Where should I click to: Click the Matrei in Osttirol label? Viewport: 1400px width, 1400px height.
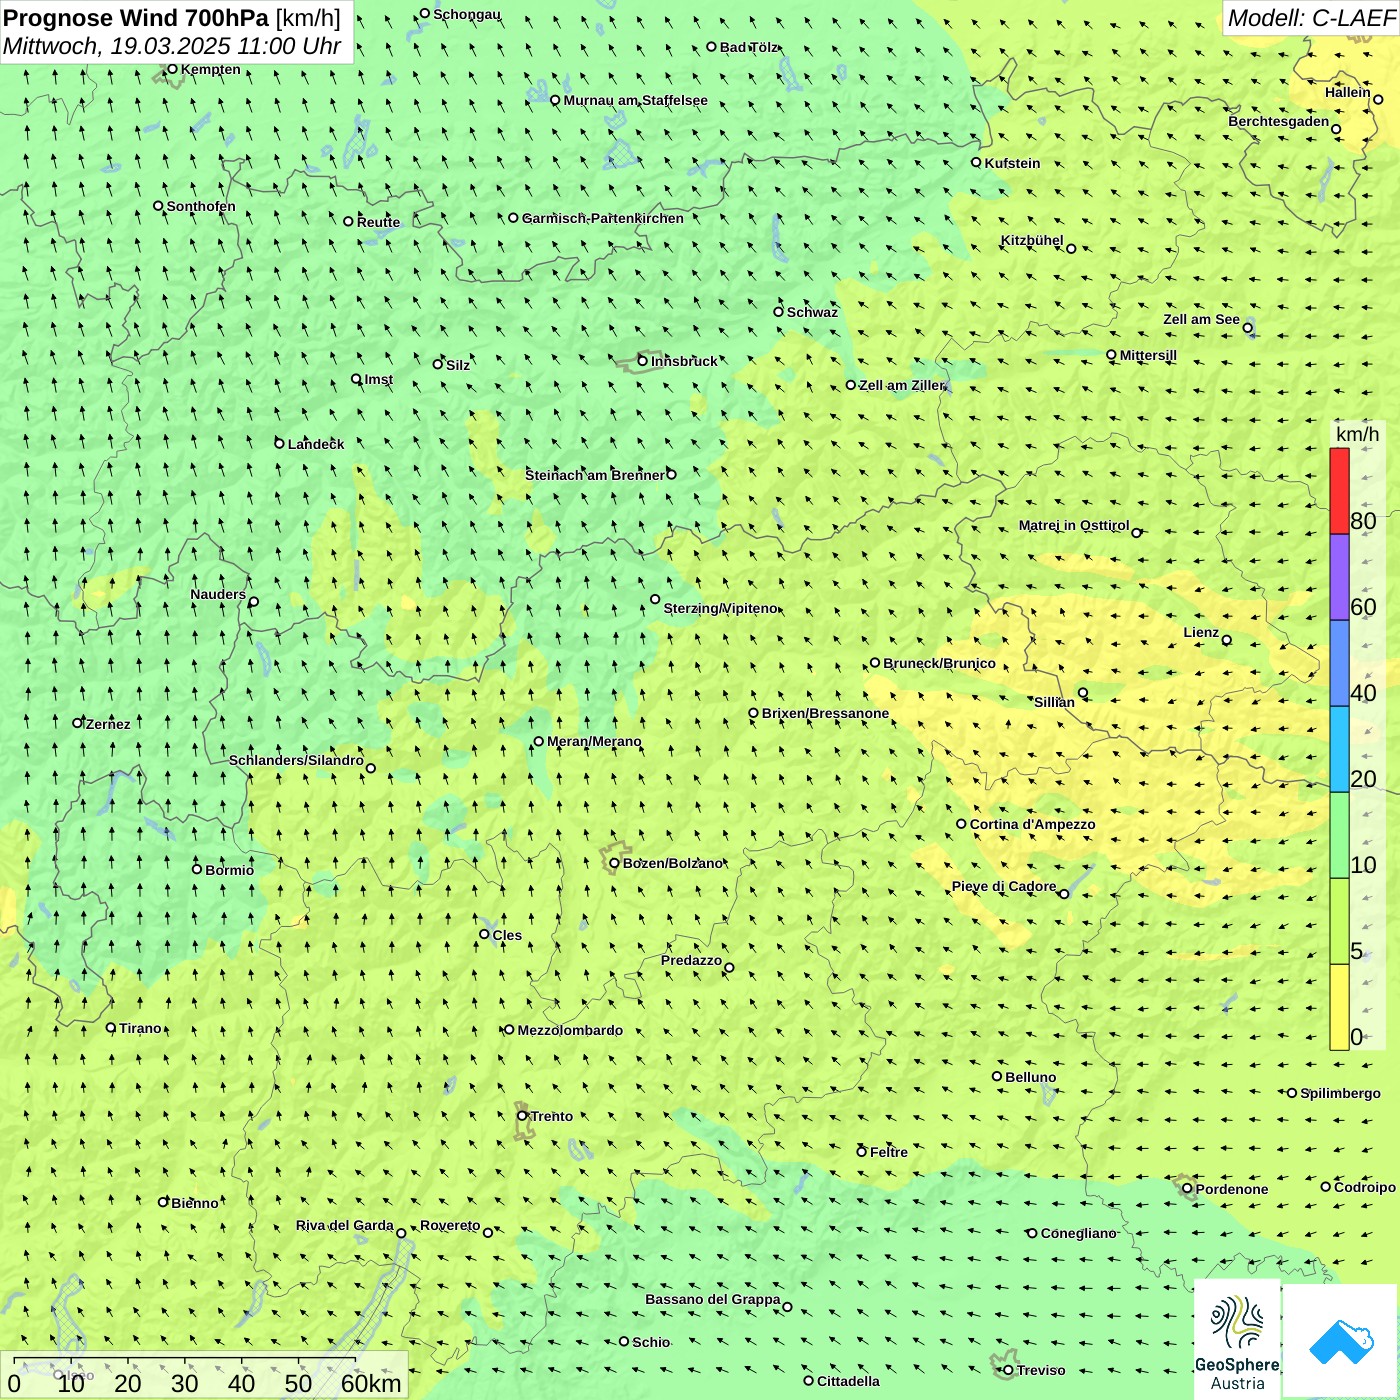pyautogui.click(x=1074, y=525)
